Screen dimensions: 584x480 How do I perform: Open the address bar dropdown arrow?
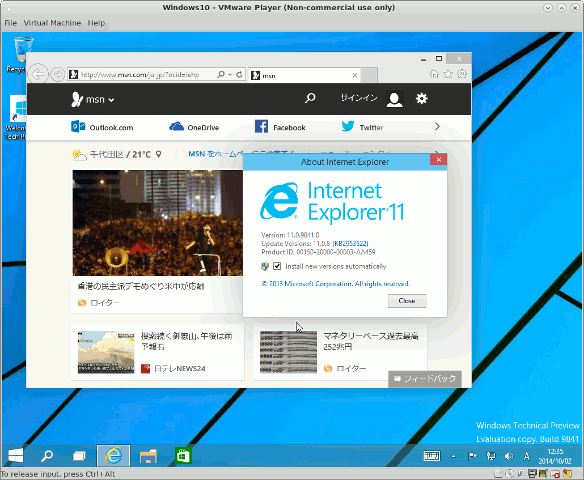coord(230,74)
